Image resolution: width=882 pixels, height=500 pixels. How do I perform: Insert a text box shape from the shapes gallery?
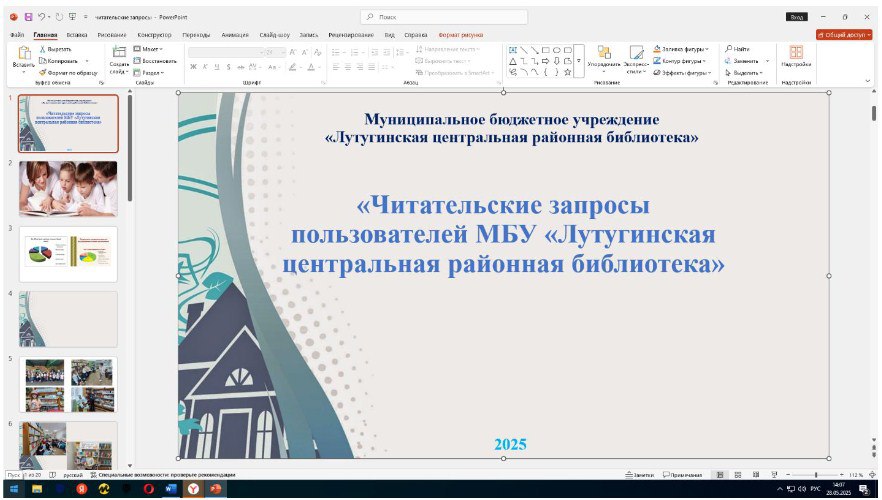pos(512,49)
